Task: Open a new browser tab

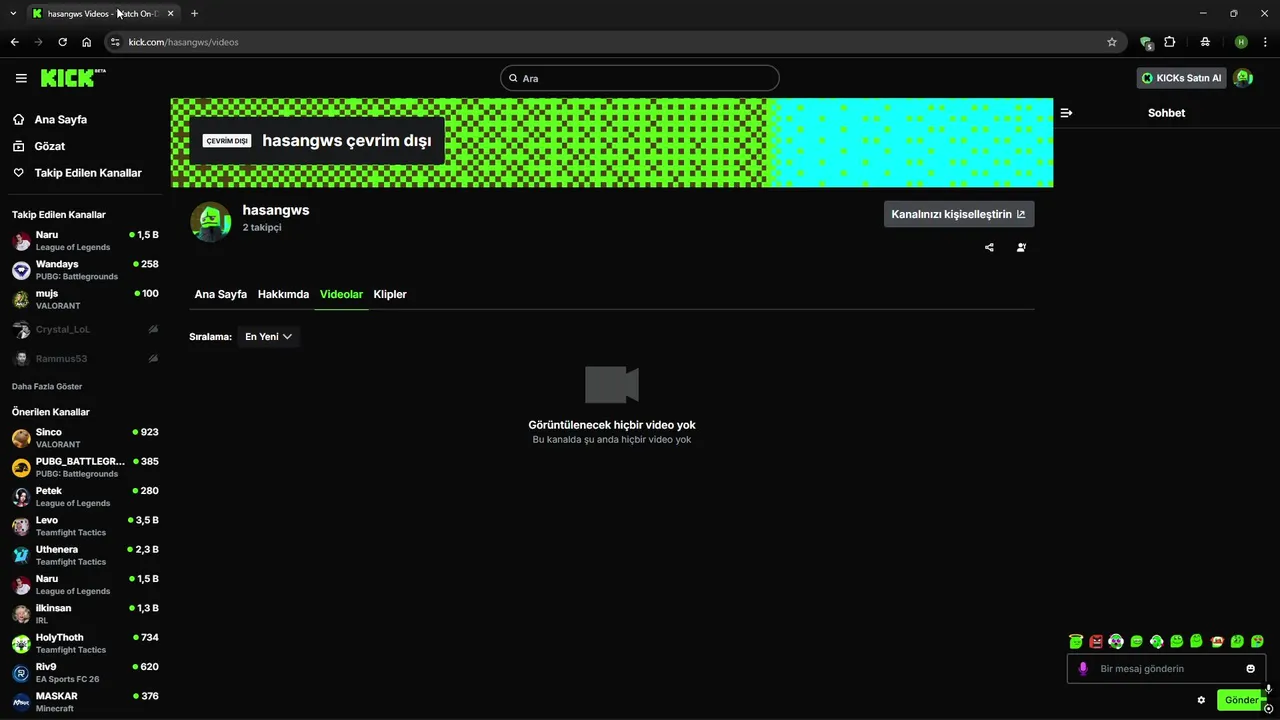Action: click(194, 14)
